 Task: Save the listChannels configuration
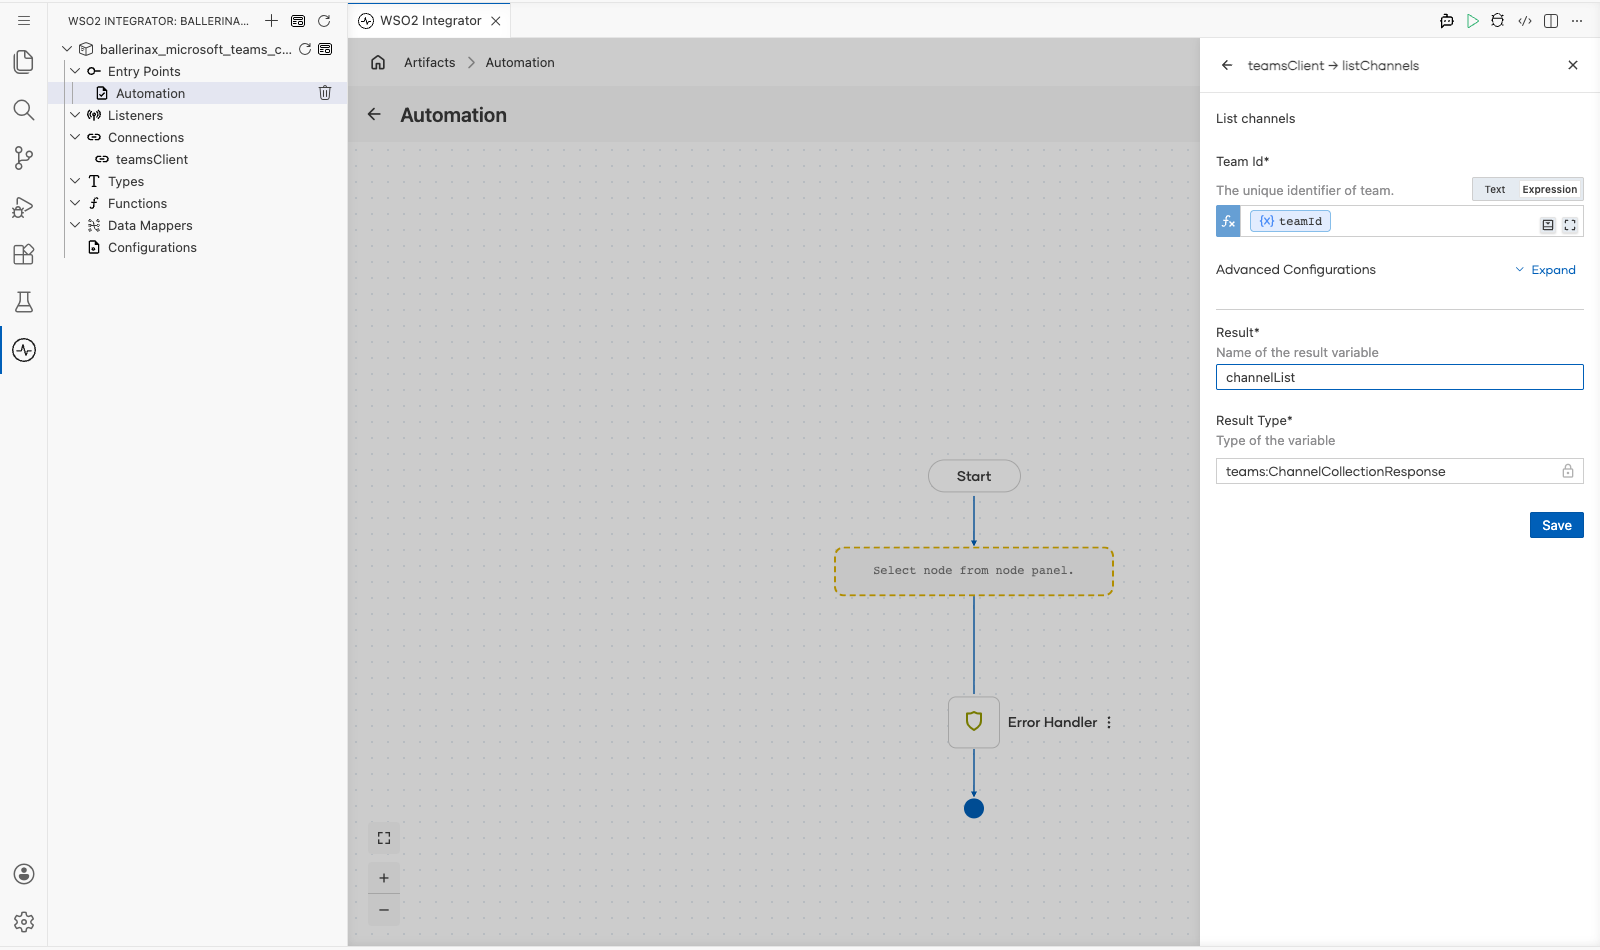click(x=1556, y=525)
